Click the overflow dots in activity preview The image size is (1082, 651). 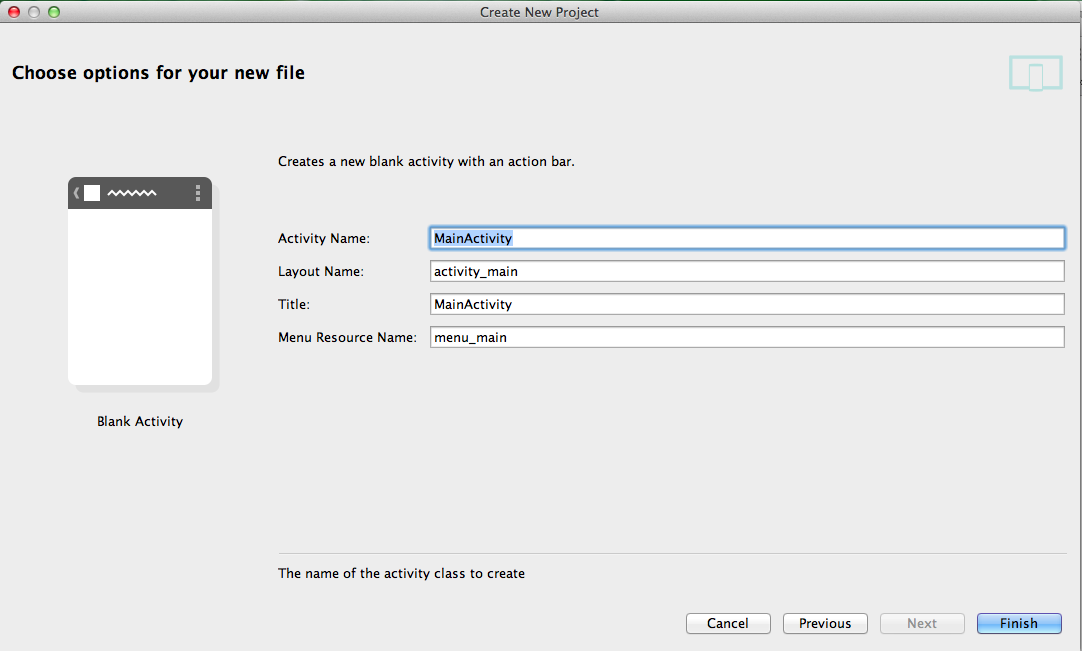tap(198, 193)
